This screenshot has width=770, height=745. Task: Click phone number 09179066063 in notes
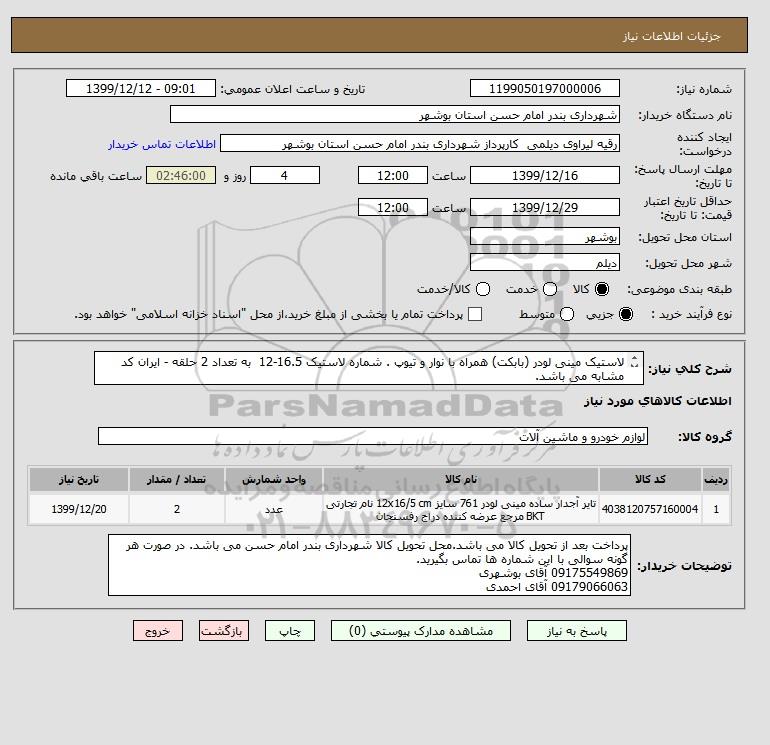click(x=589, y=586)
